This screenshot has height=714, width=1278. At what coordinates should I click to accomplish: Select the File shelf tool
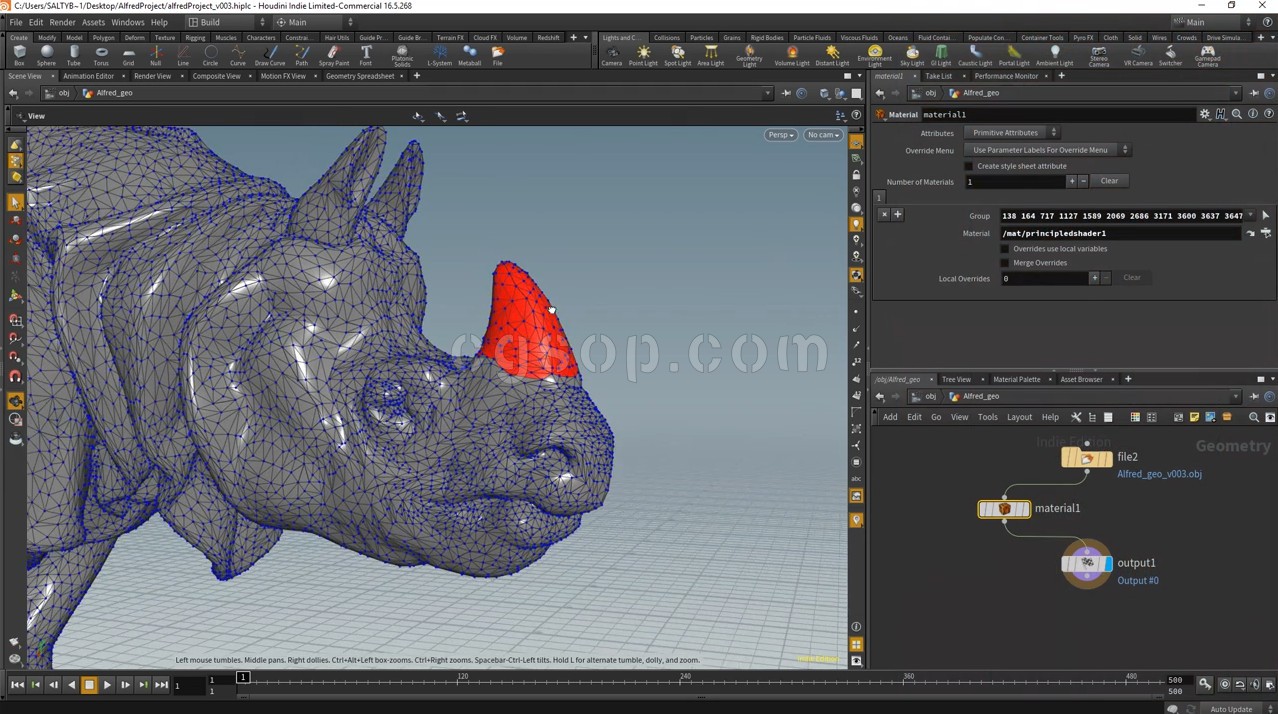point(497,55)
